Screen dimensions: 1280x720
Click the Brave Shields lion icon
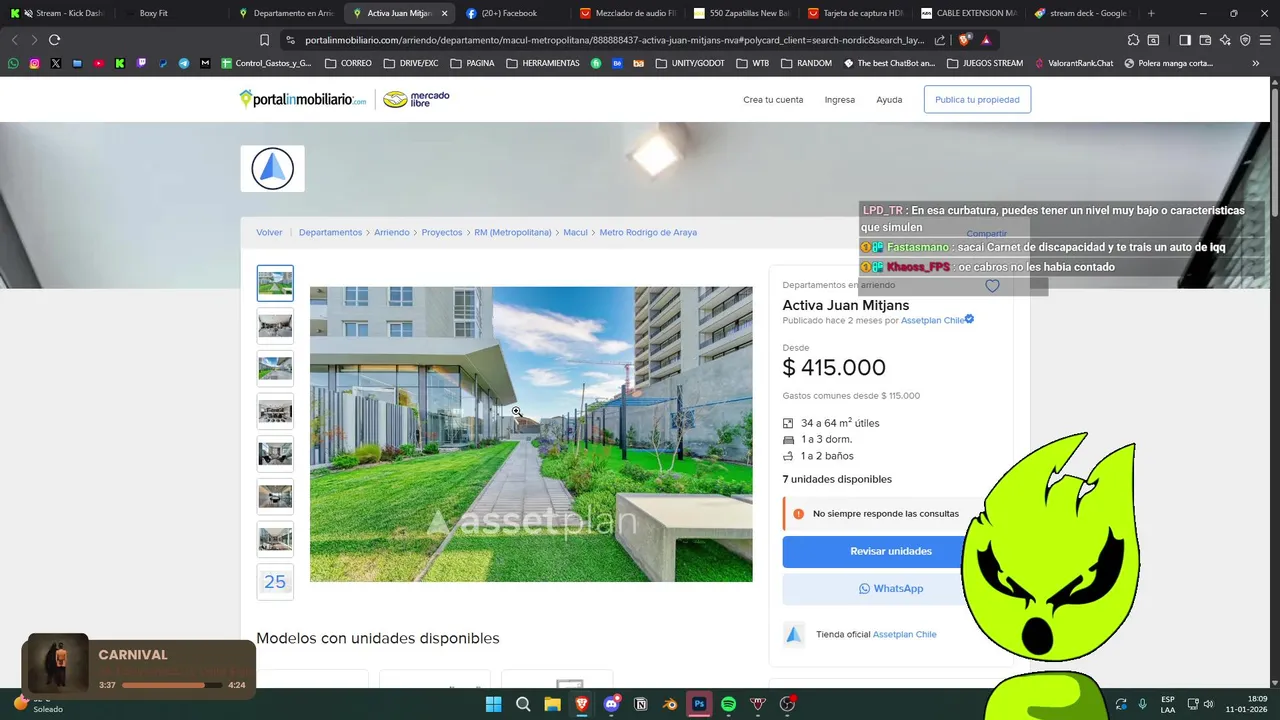tap(965, 40)
